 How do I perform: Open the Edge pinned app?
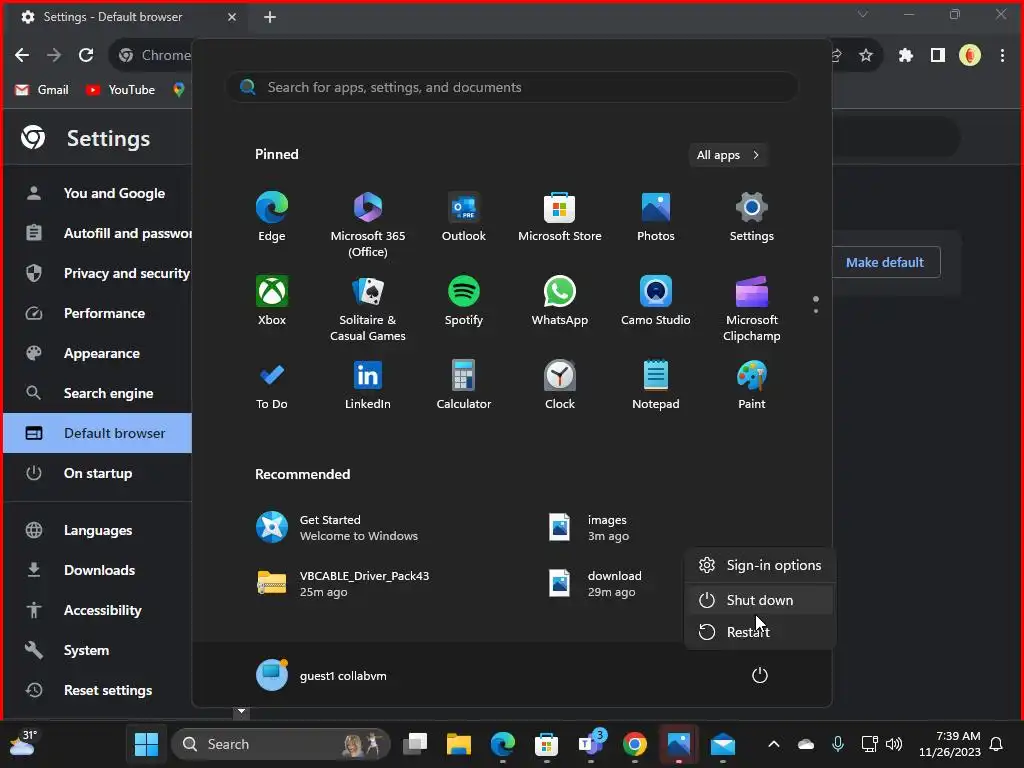tap(272, 217)
